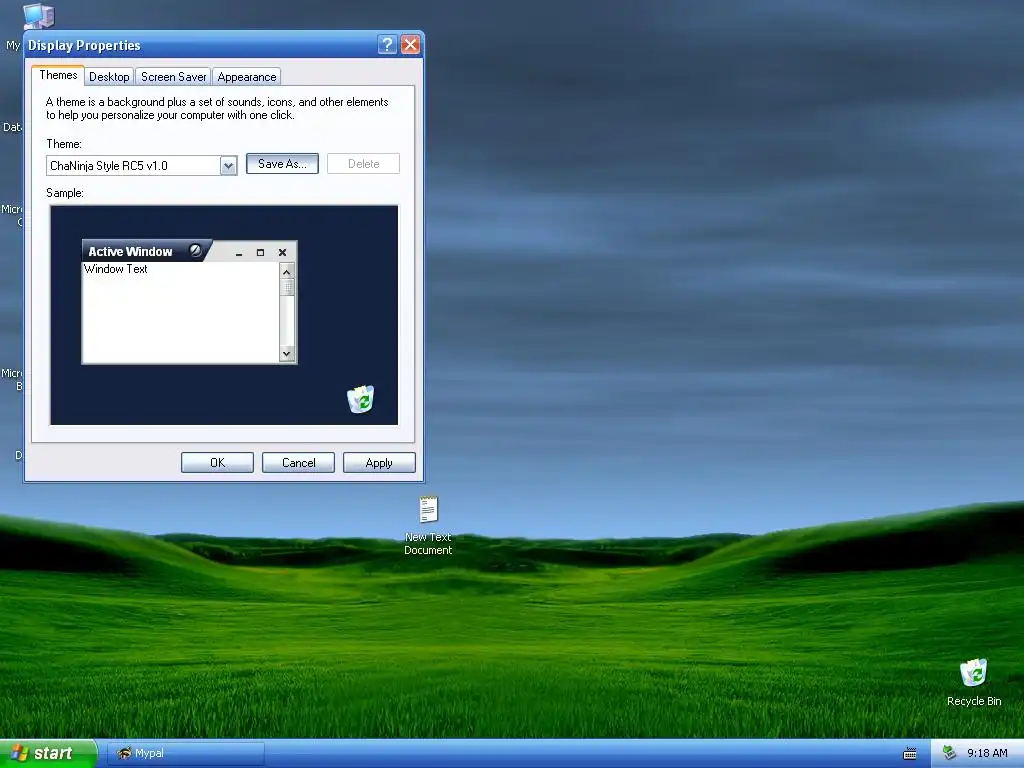Apply the selected theme
This screenshot has height=768, width=1024.
click(379, 462)
